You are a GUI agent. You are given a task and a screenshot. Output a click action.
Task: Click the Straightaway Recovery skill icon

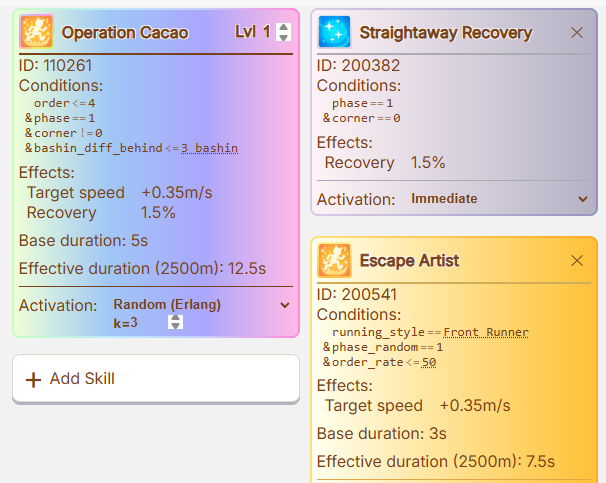pyautogui.click(x=334, y=32)
